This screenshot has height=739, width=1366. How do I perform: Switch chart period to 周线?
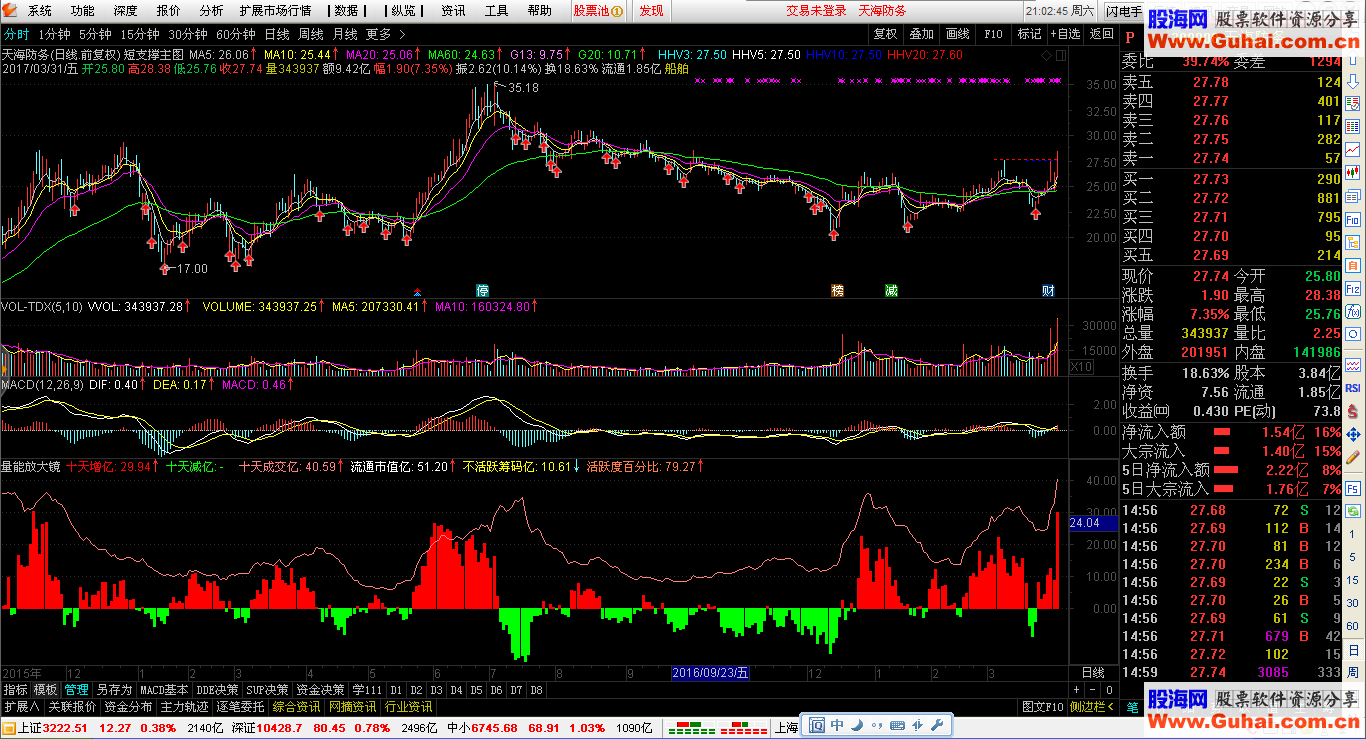pyautogui.click(x=311, y=33)
